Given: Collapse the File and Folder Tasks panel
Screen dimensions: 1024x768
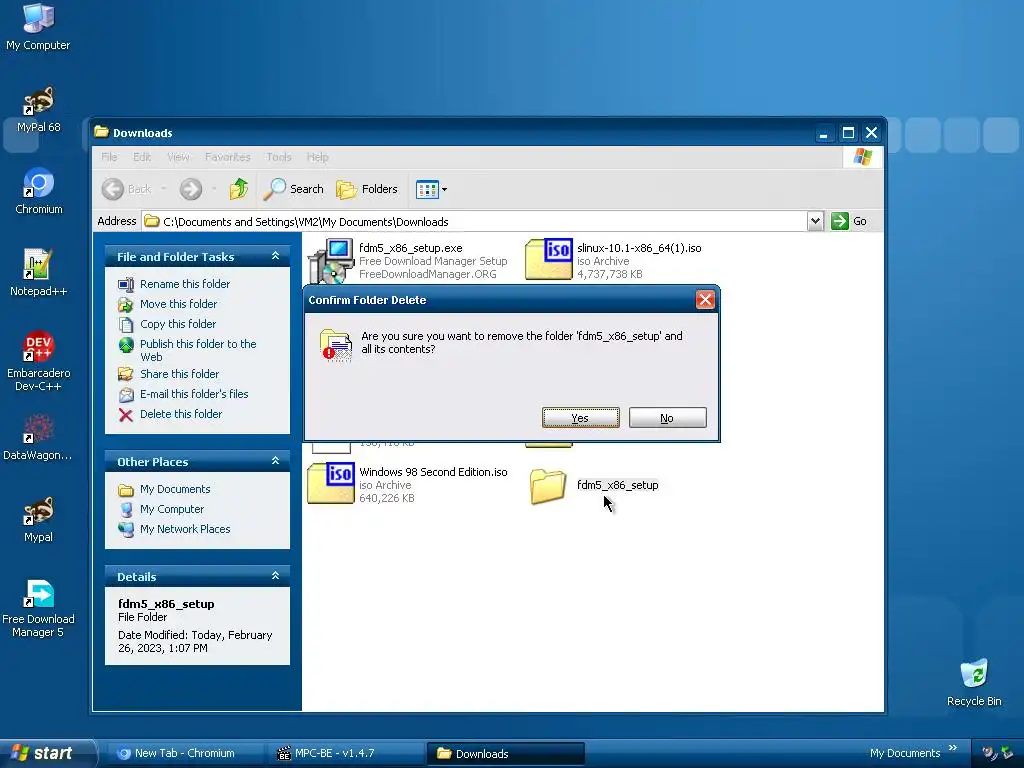Looking at the screenshot, I should click(275, 256).
